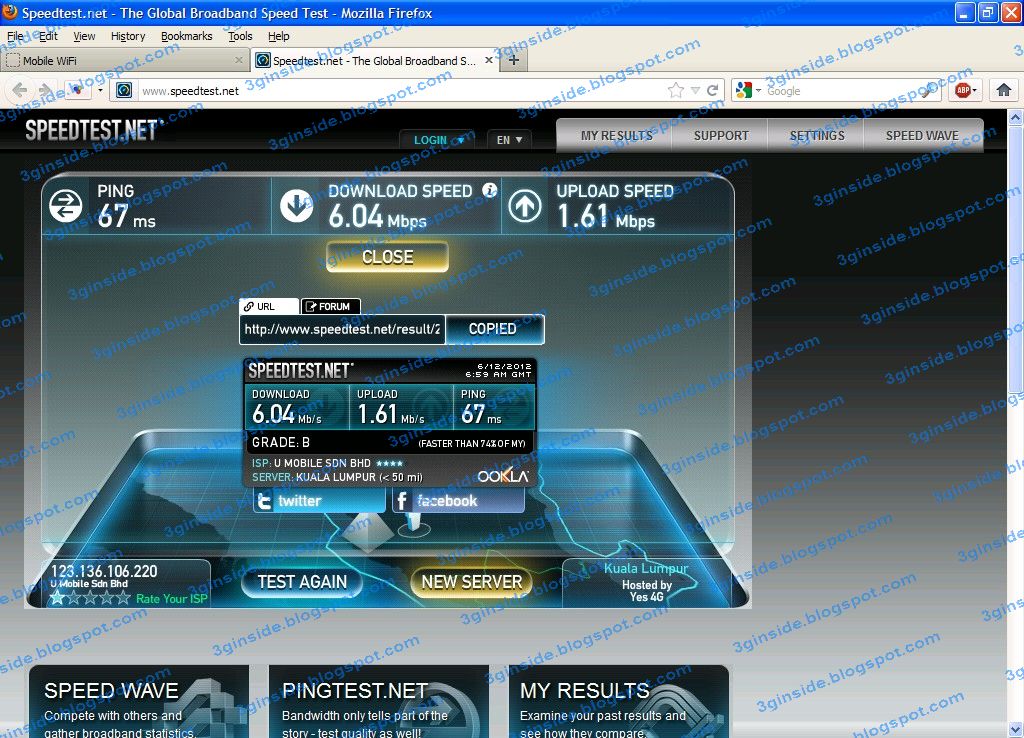Open the SUPPORT page

(x=721, y=135)
